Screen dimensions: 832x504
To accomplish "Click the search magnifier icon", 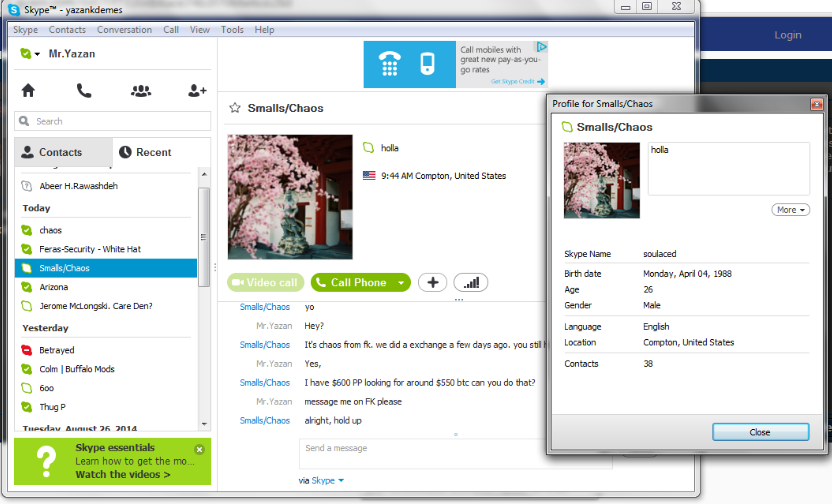I will pyautogui.click(x=24, y=121).
